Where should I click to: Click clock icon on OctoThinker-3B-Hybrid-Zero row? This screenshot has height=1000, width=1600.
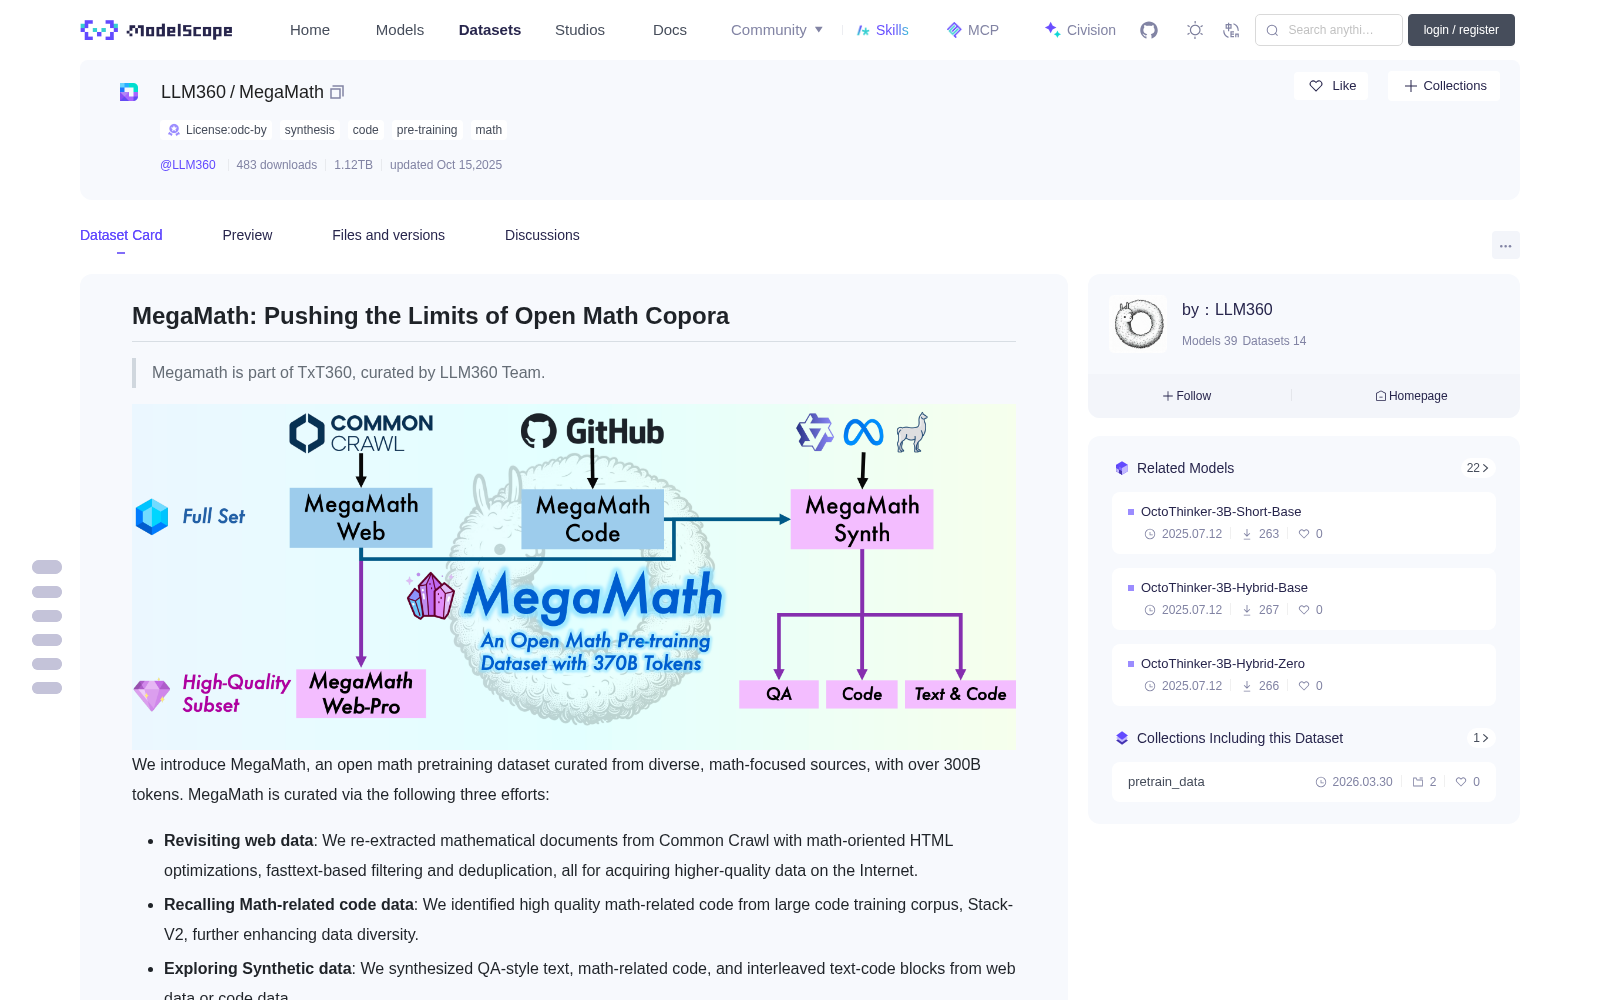click(x=1150, y=686)
